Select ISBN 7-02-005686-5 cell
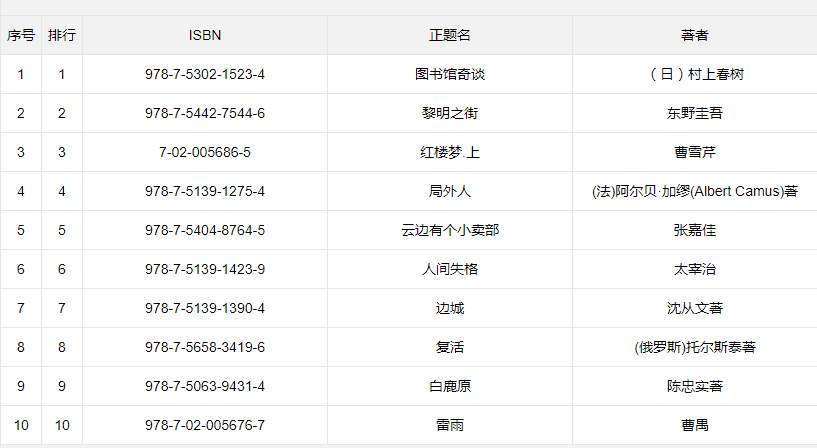This screenshot has height=448, width=817. pos(205,152)
